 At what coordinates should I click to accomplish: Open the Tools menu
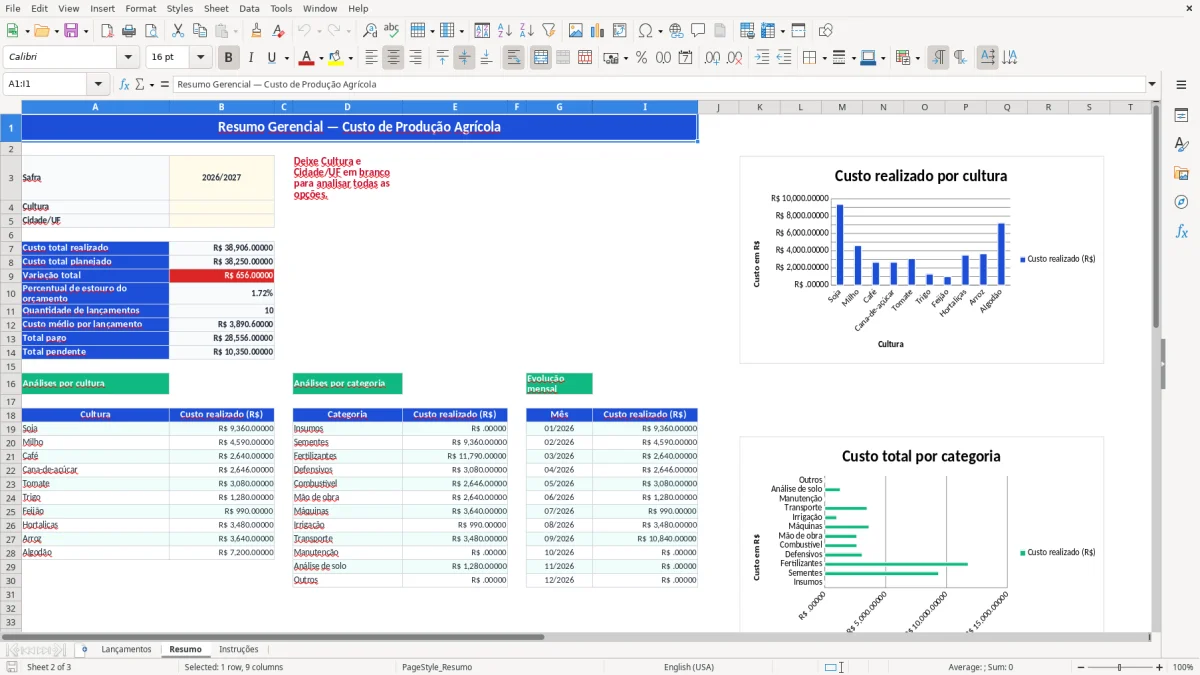coord(281,8)
